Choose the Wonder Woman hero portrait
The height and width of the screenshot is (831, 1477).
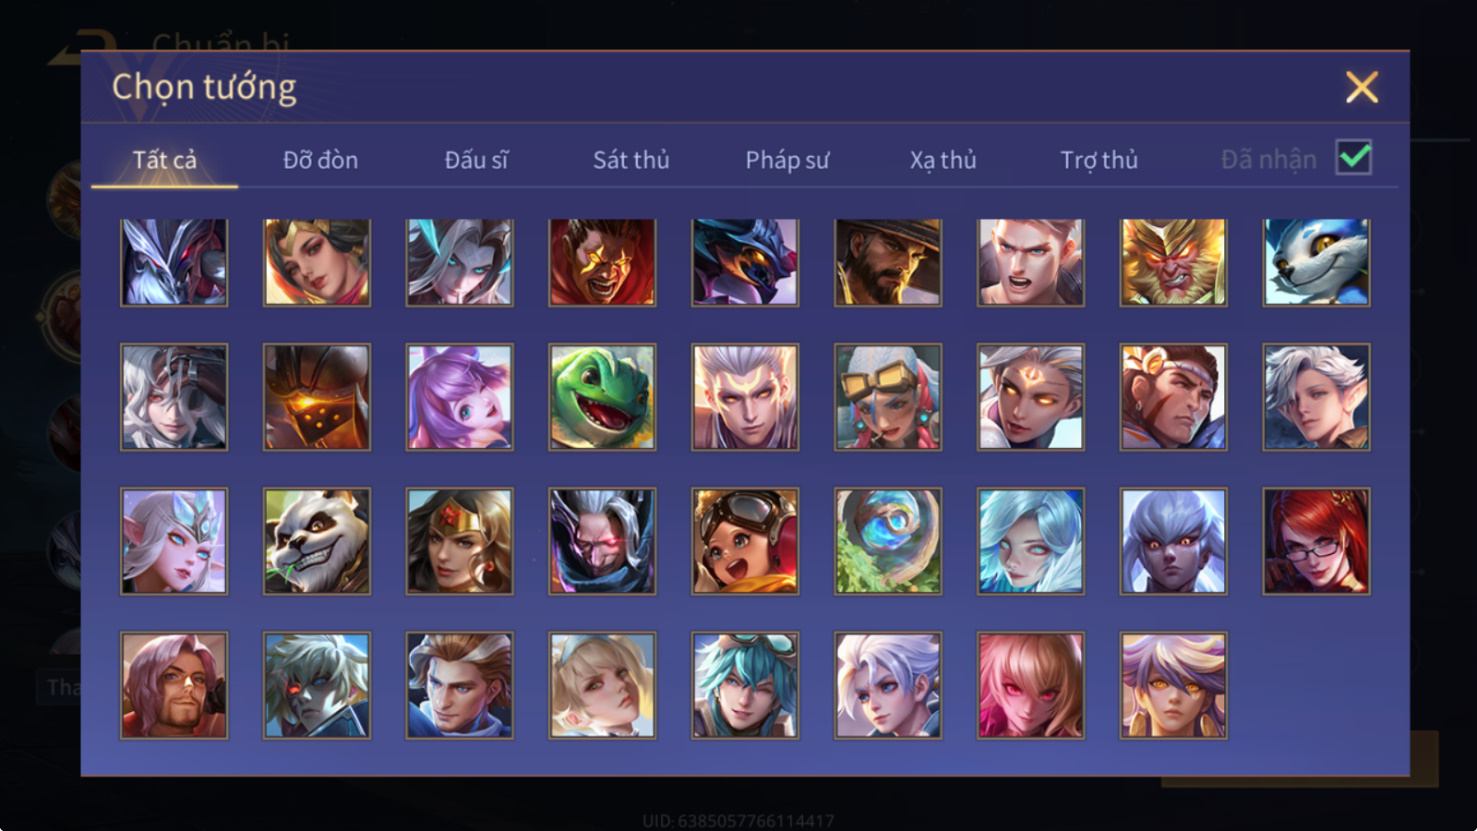[460, 541]
